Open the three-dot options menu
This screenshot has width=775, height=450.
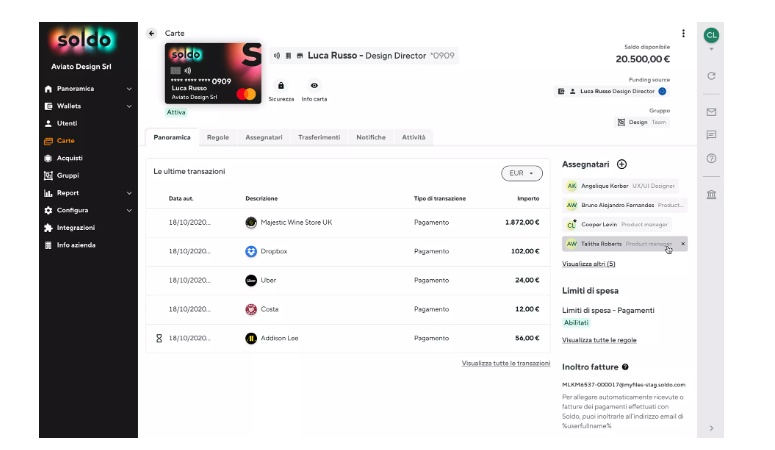tap(684, 33)
